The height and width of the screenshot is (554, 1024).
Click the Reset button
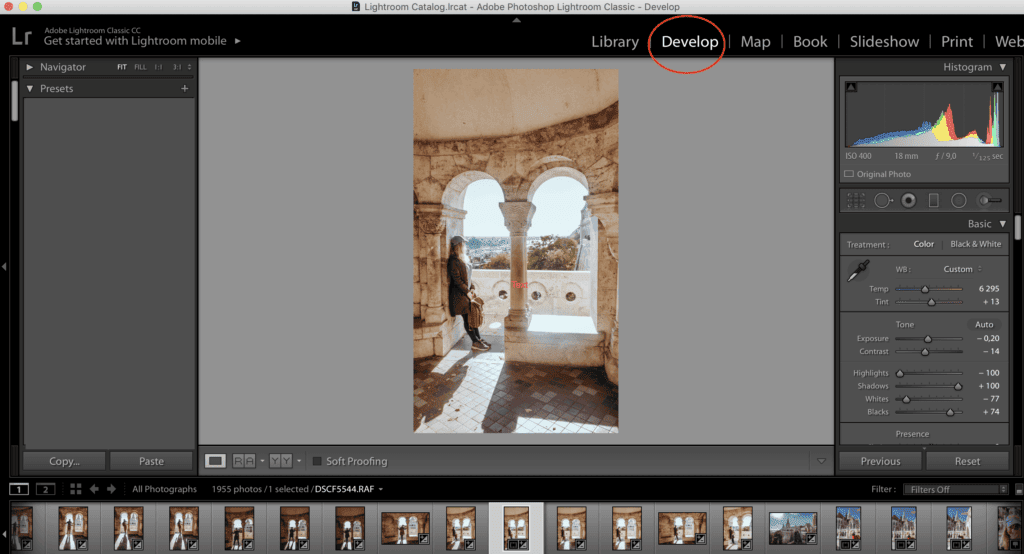(966, 461)
